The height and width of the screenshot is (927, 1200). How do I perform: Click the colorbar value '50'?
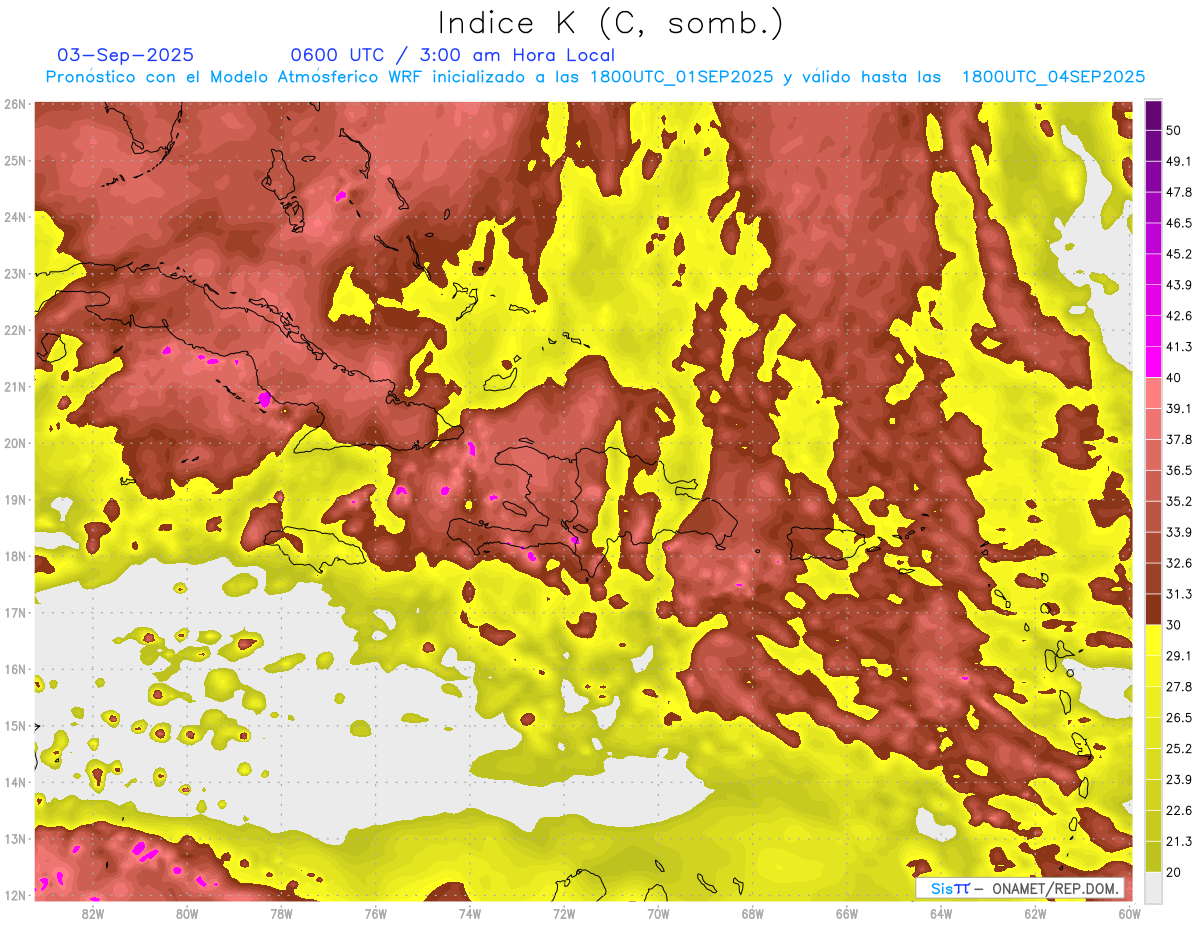1173,130
